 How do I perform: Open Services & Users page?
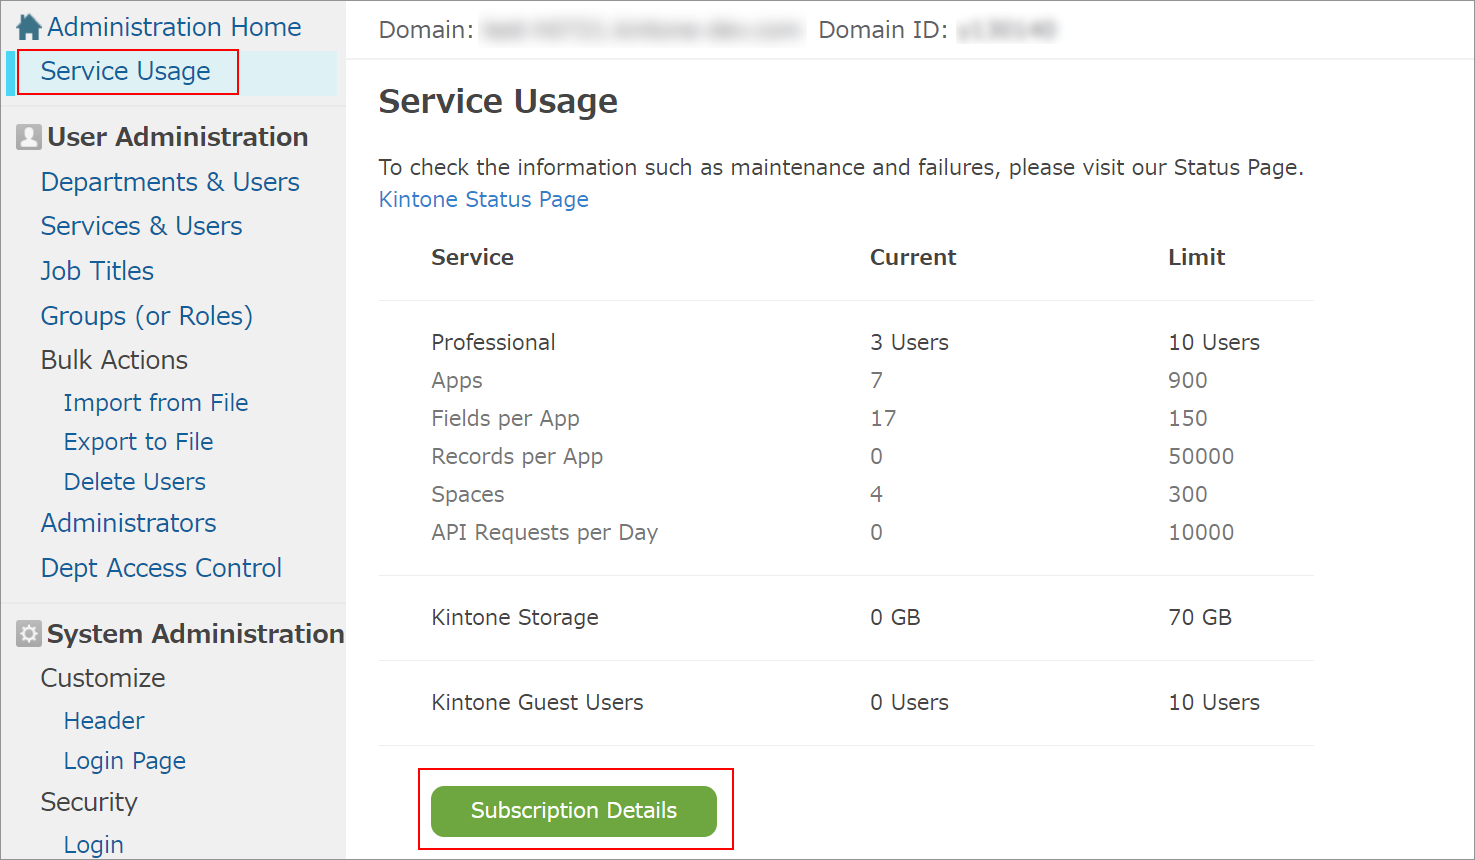click(x=141, y=226)
